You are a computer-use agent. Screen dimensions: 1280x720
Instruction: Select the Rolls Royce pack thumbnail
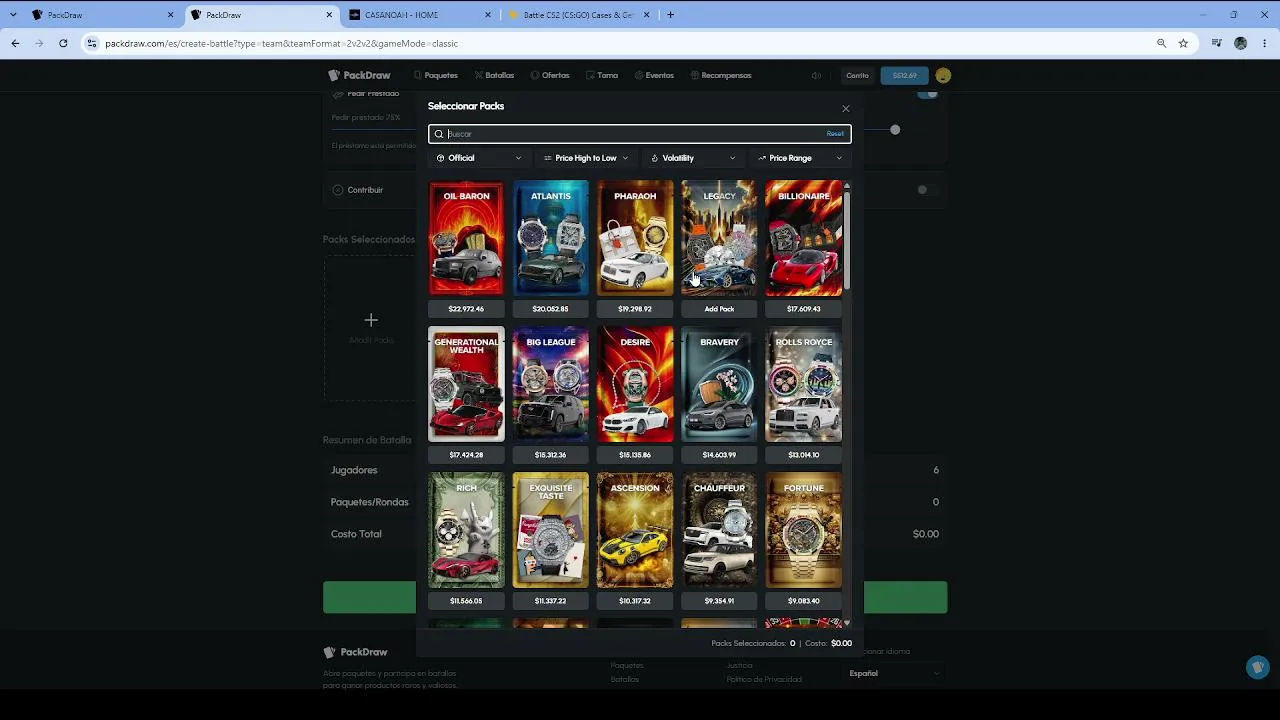[x=804, y=384]
